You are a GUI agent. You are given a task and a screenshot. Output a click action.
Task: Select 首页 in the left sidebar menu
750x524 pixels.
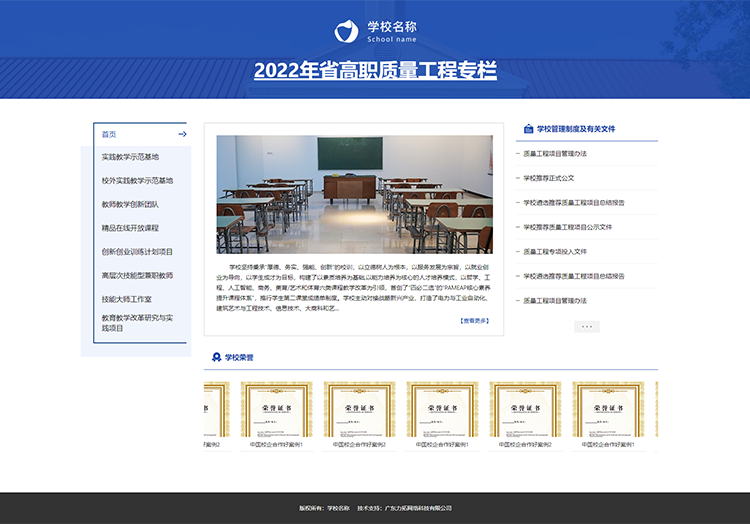[x=110, y=133]
